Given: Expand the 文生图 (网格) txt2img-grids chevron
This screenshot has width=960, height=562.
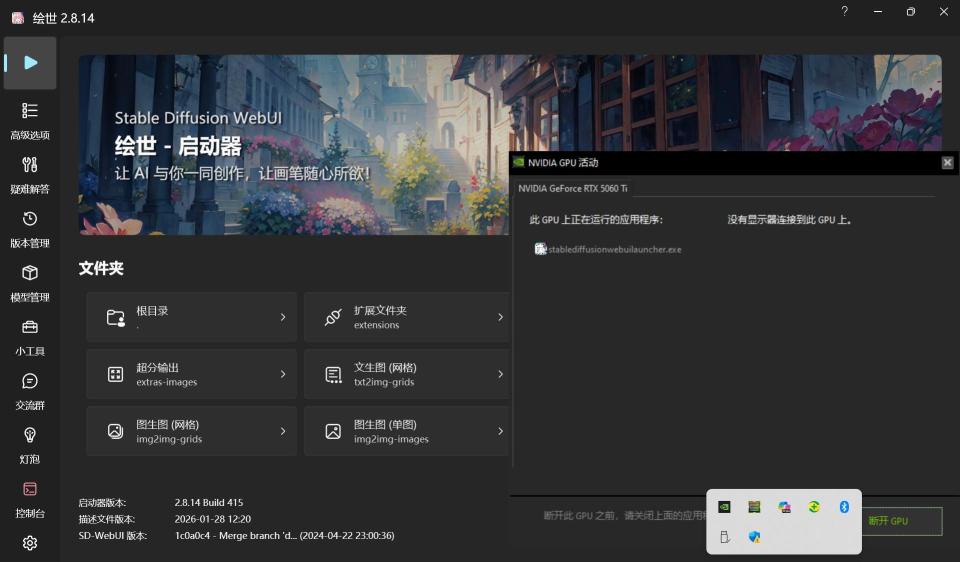Looking at the screenshot, I should 500,374.
